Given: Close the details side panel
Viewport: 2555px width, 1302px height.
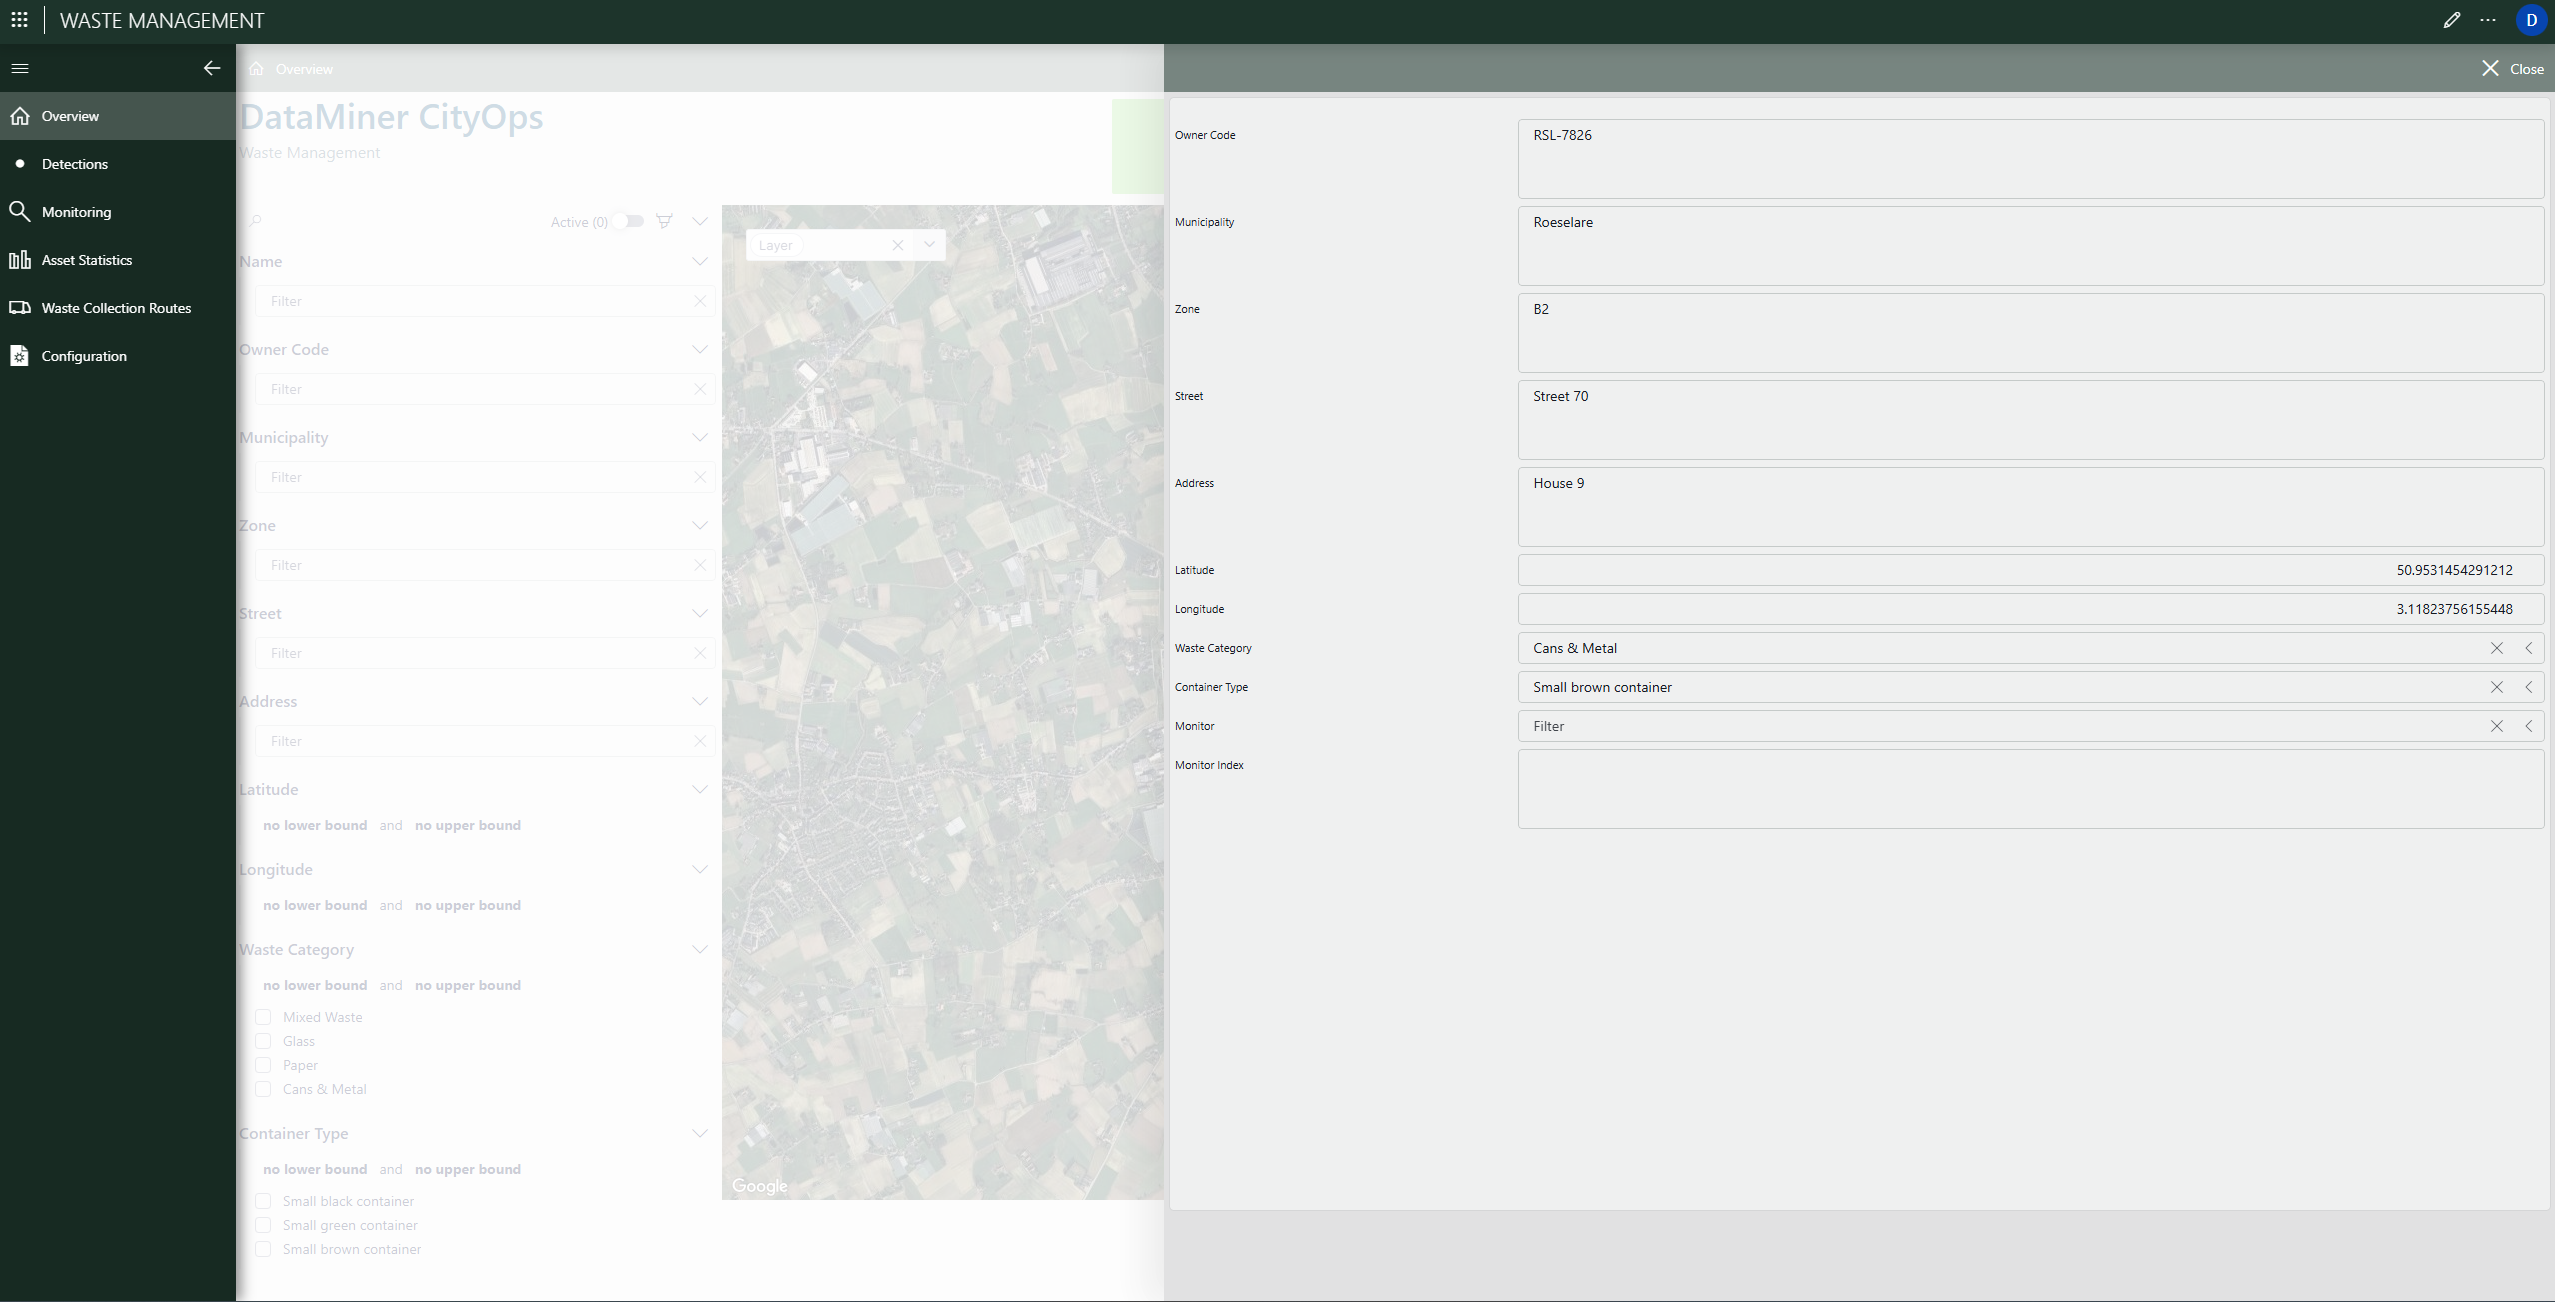Looking at the screenshot, I should tap(2512, 68).
